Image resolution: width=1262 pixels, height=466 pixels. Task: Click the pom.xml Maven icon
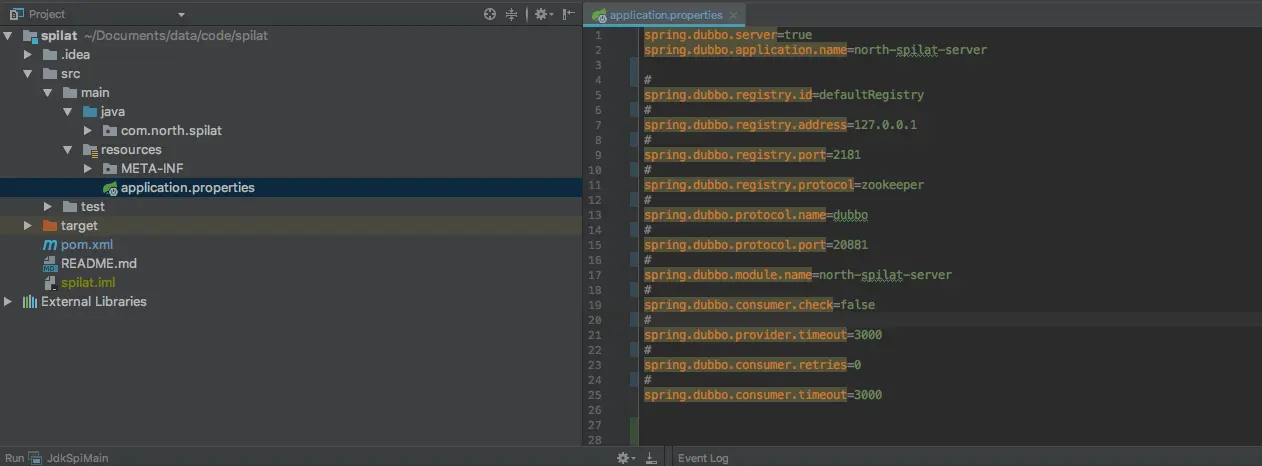coord(50,244)
